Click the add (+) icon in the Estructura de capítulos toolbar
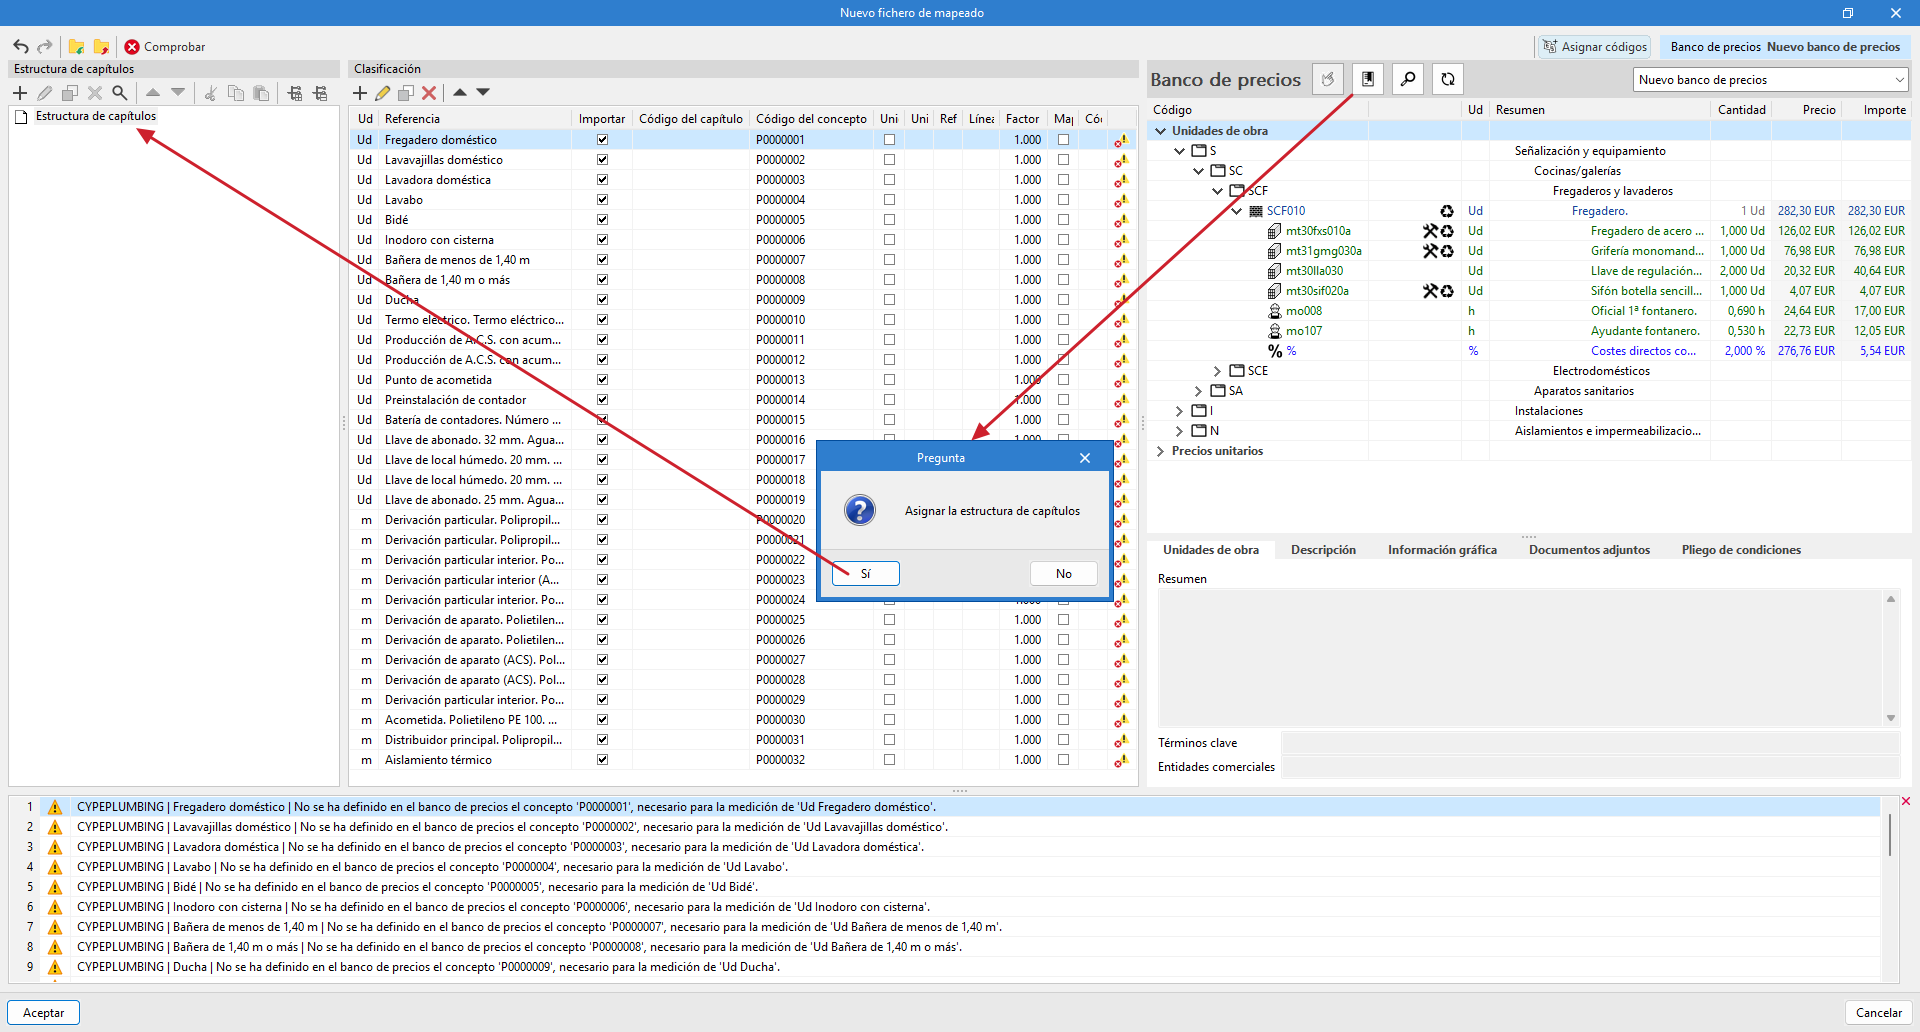Screen dimensions: 1920x1032 (x=20, y=93)
